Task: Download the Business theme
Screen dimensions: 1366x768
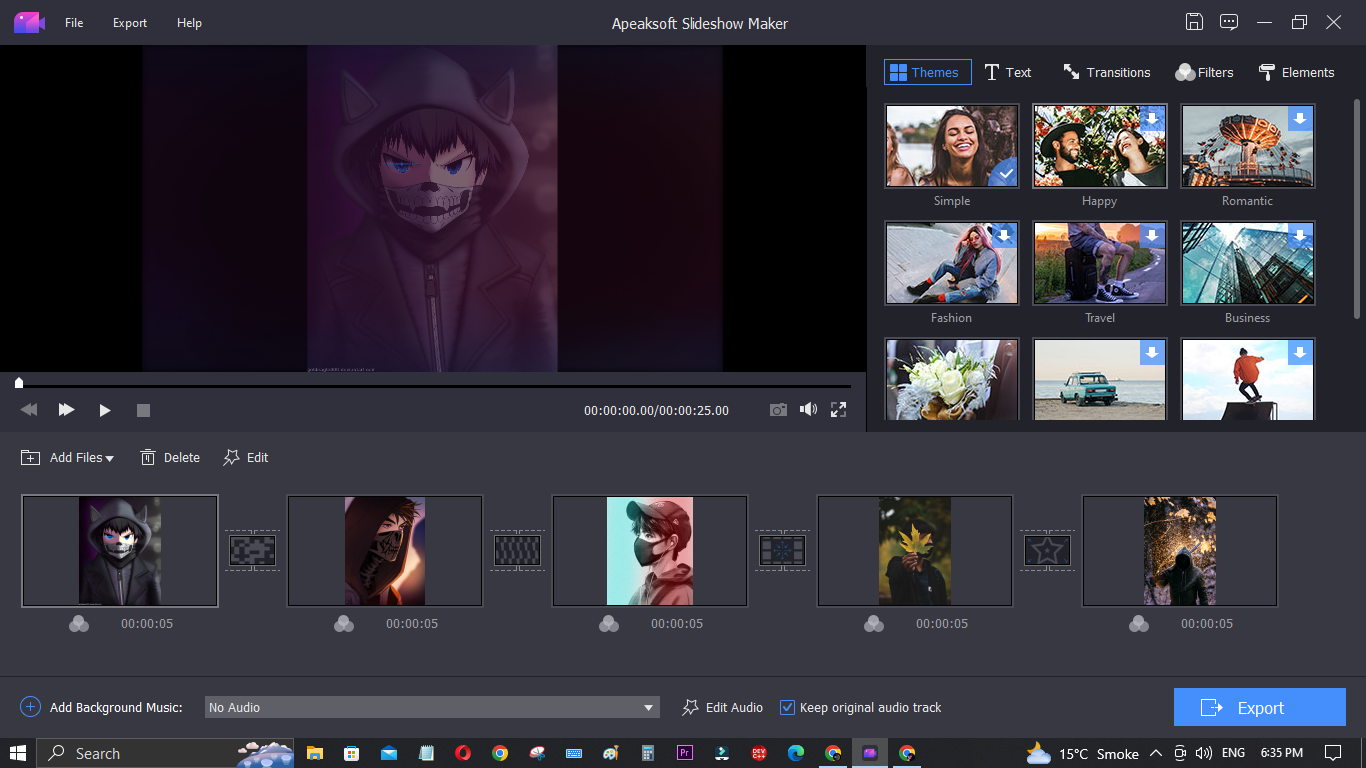Action: pyautogui.click(x=1300, y=236)
